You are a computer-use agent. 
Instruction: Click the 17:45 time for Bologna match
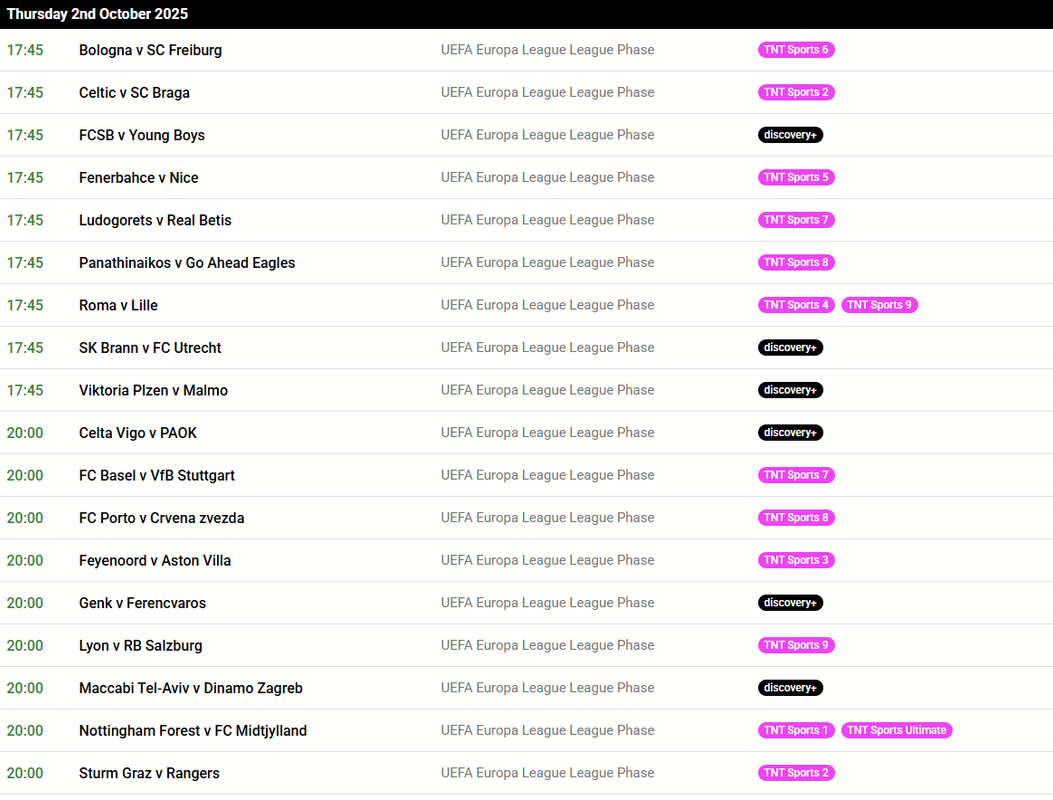pyautogui.click(x=25, y=50)
